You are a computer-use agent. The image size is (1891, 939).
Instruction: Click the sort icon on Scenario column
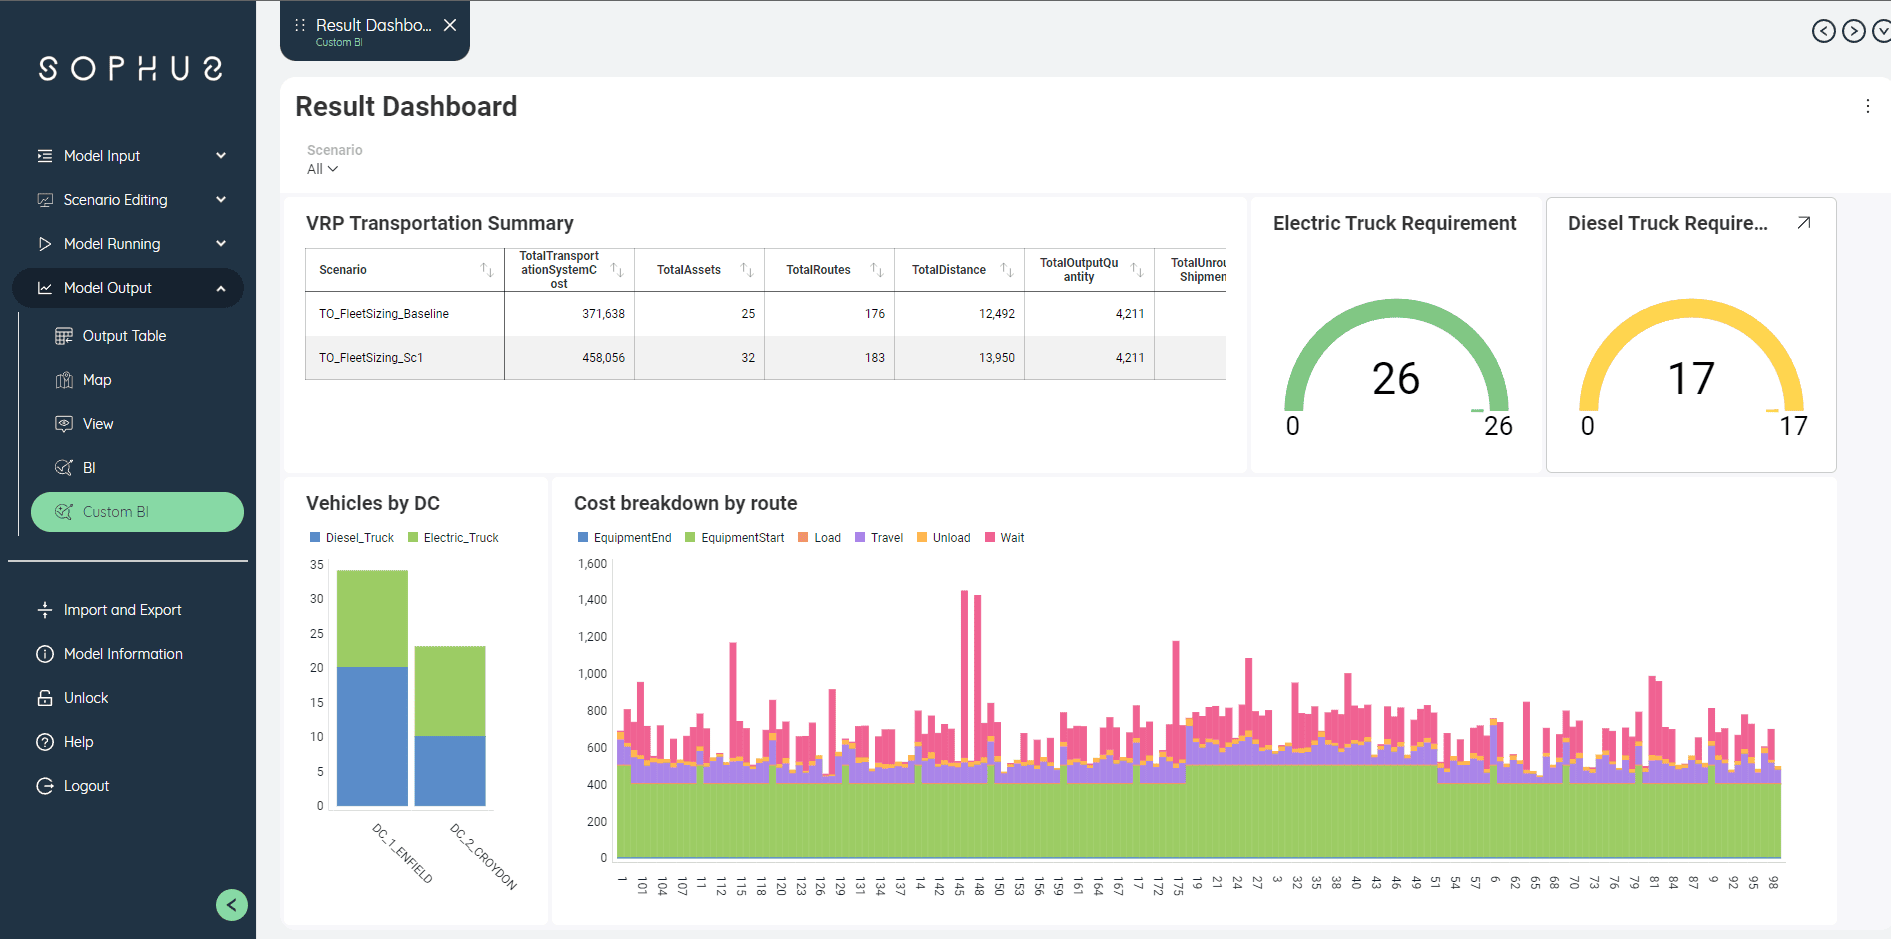coord(487,270)
